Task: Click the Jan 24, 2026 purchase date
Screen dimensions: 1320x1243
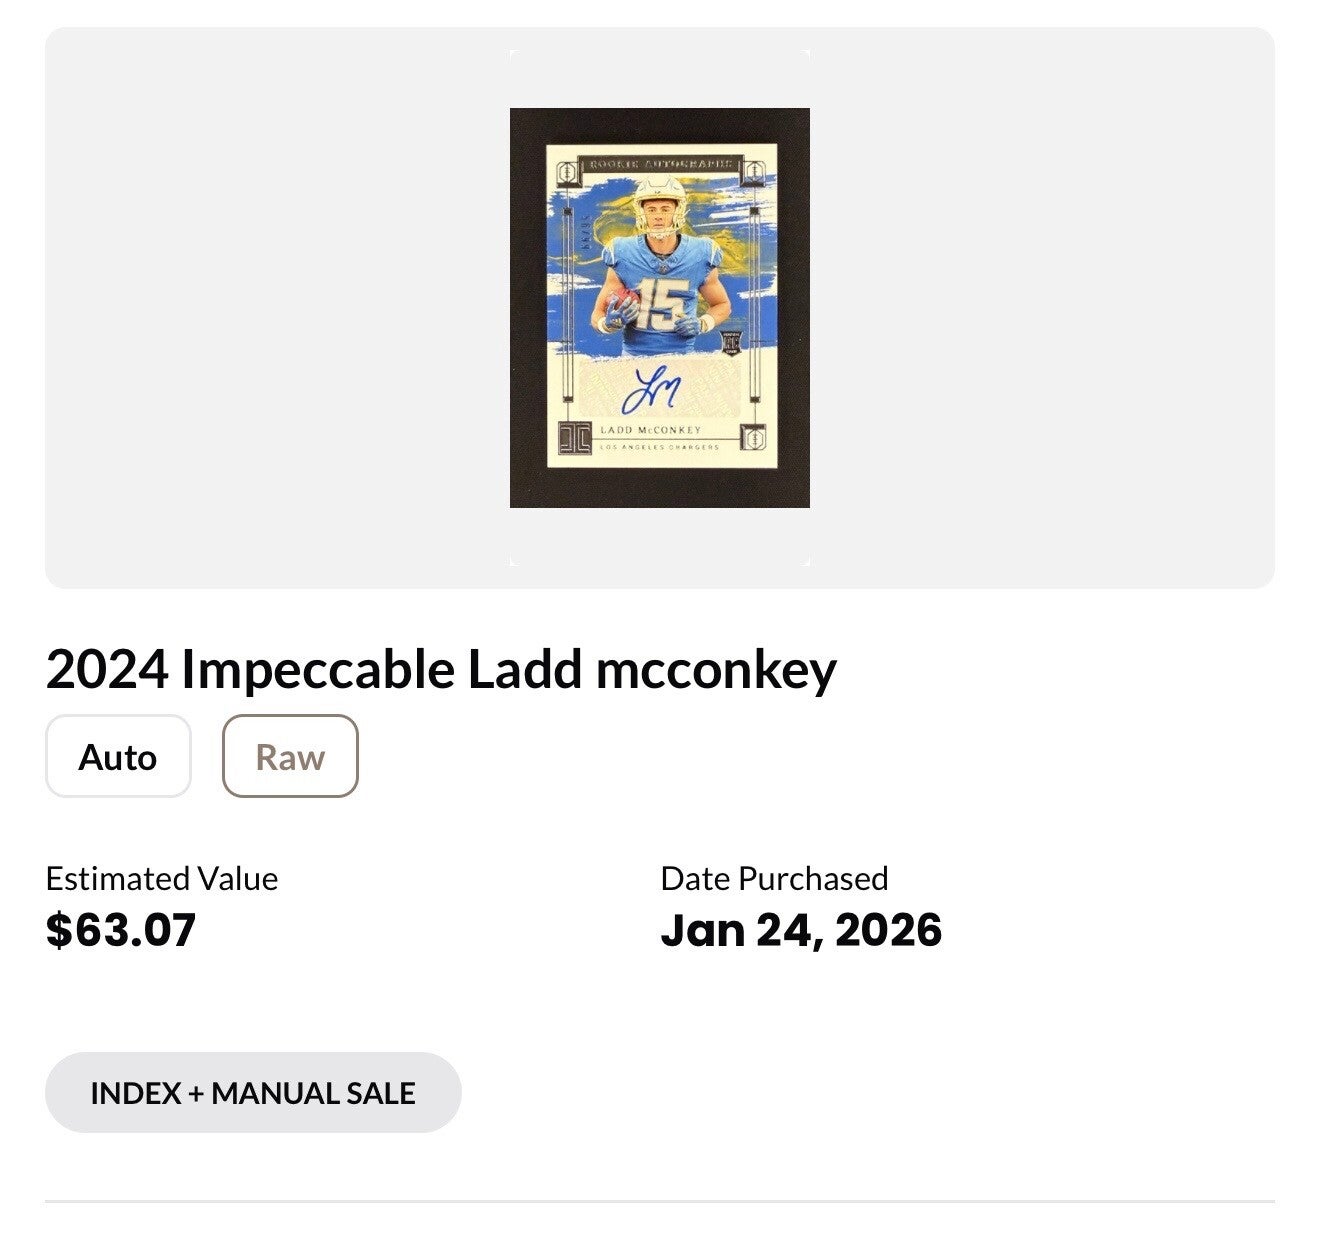Action: 801,930
